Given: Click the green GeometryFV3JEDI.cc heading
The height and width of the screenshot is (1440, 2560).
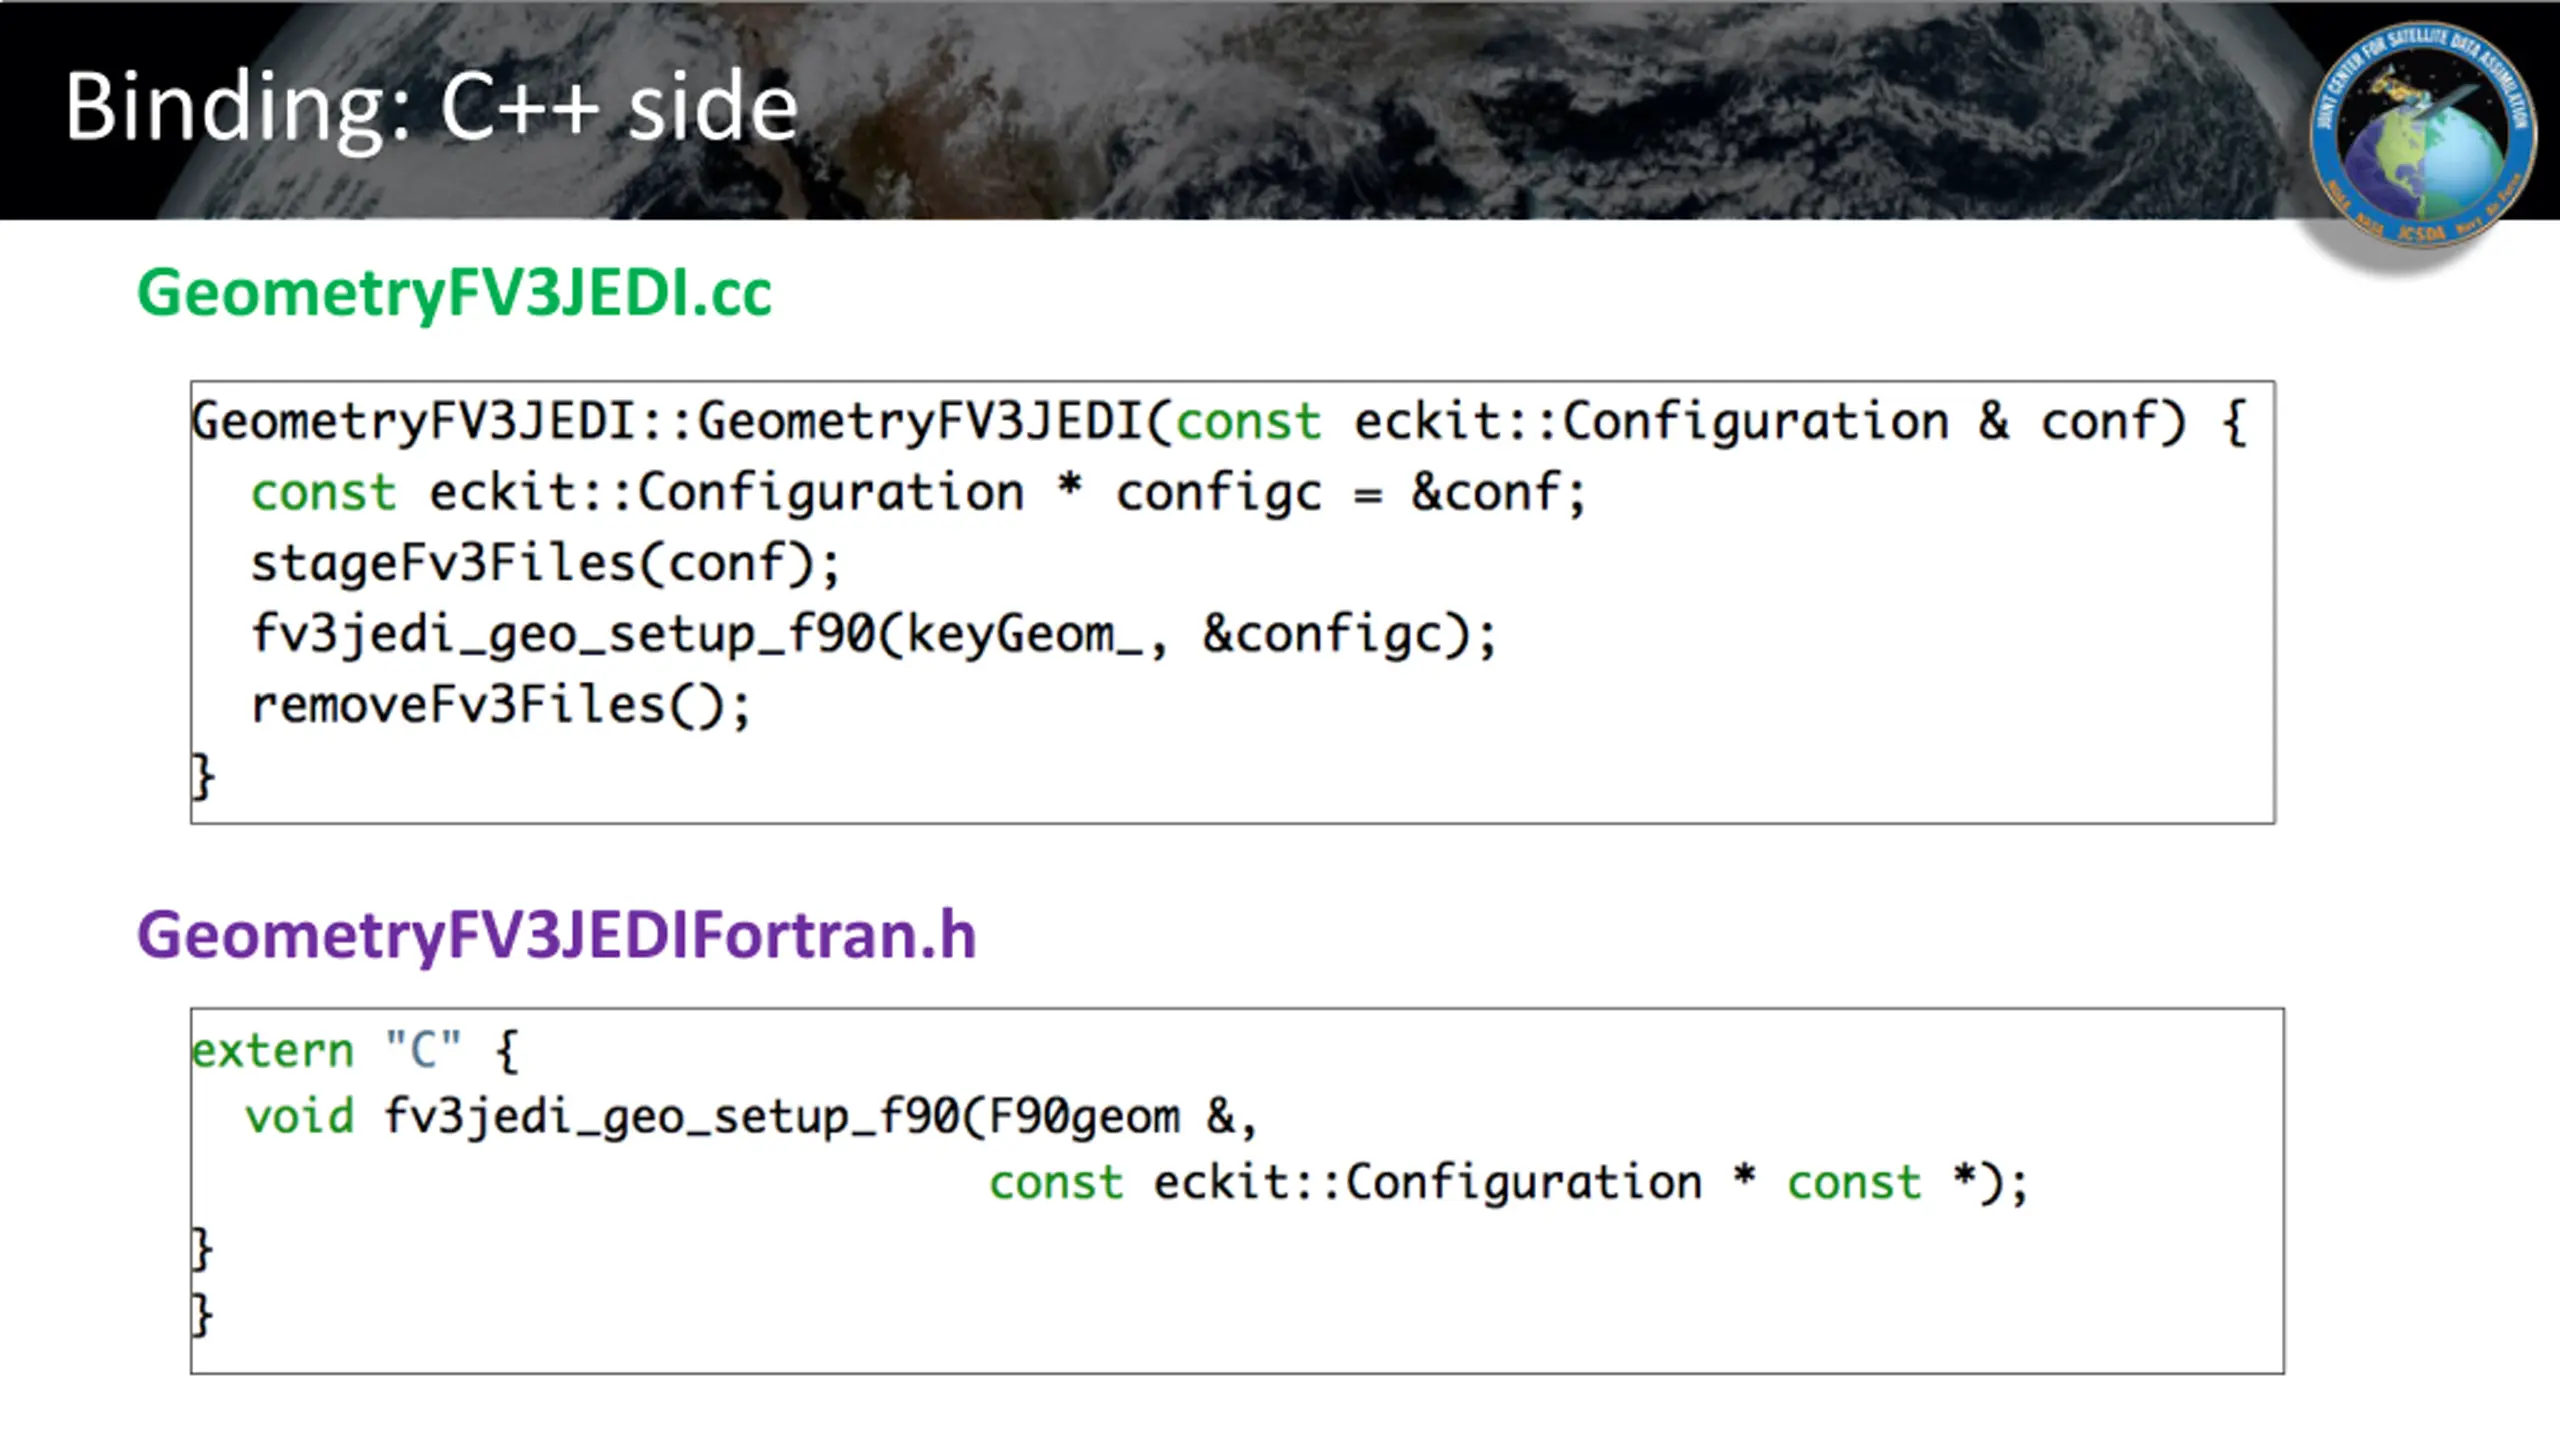Looking at the screenshot, I should (x=454, y=293).
